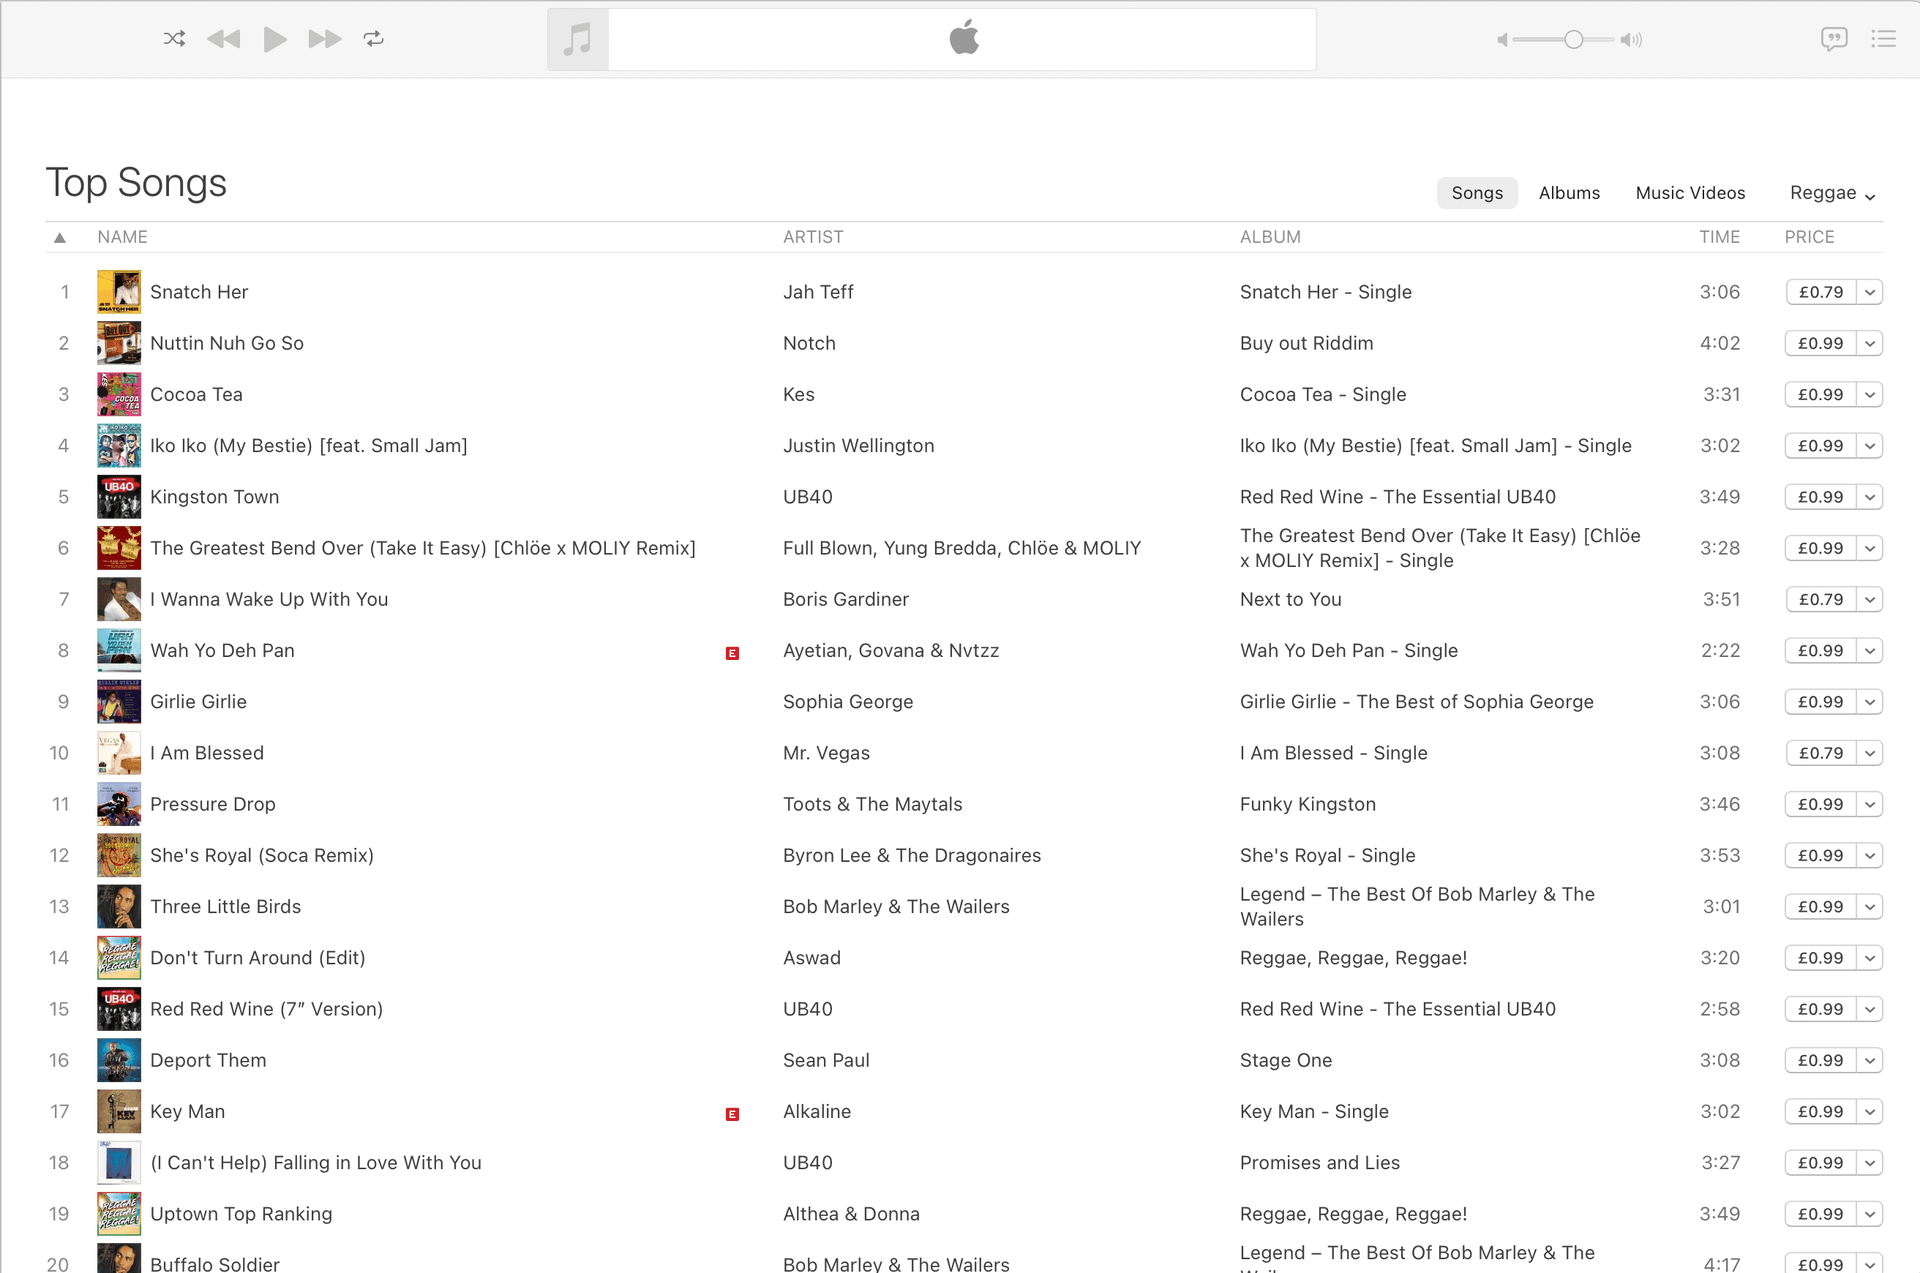Image resolution: width=1920 pixels, height=1273 pixels.
Task: Click the Girlie Girlie album artwork
Action: click(x=119, y=702)
